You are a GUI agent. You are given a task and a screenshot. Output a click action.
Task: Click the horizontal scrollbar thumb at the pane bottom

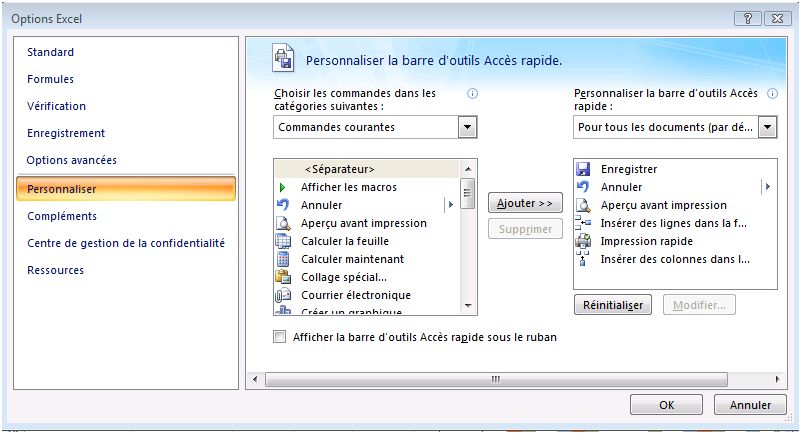(496, 379)
